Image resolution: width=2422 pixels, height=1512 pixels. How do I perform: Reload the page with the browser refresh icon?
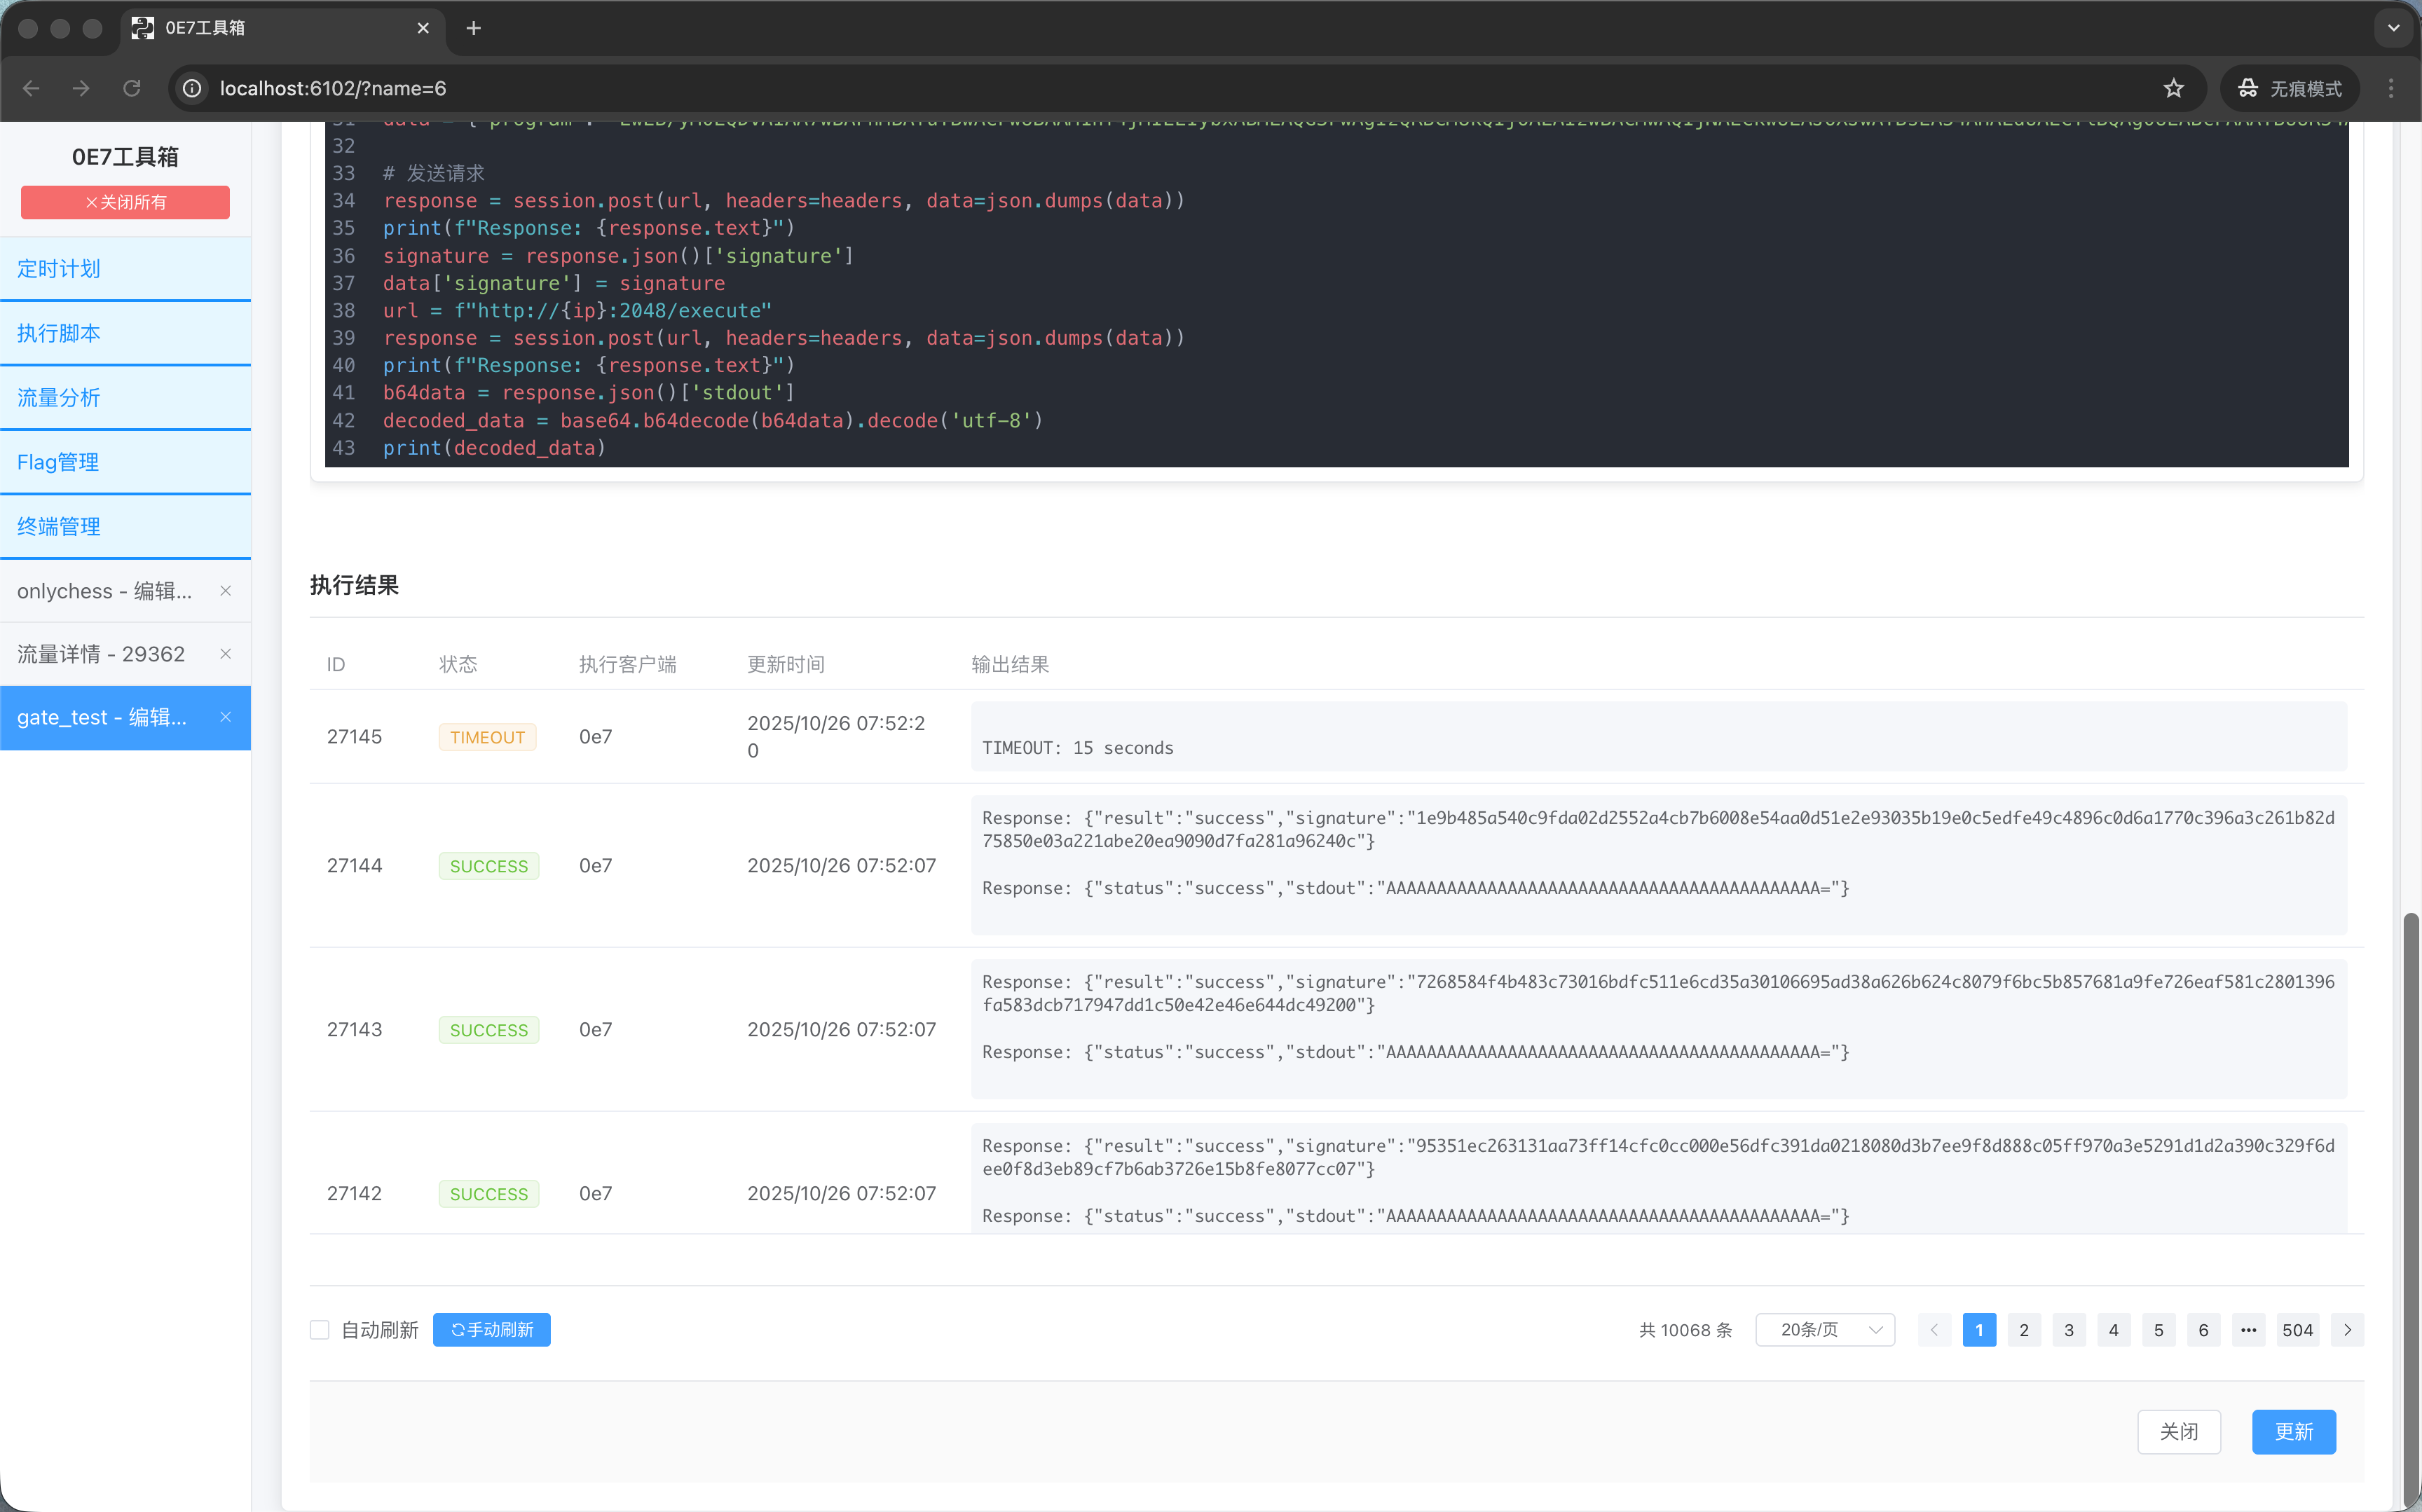(x=131, y=88)
